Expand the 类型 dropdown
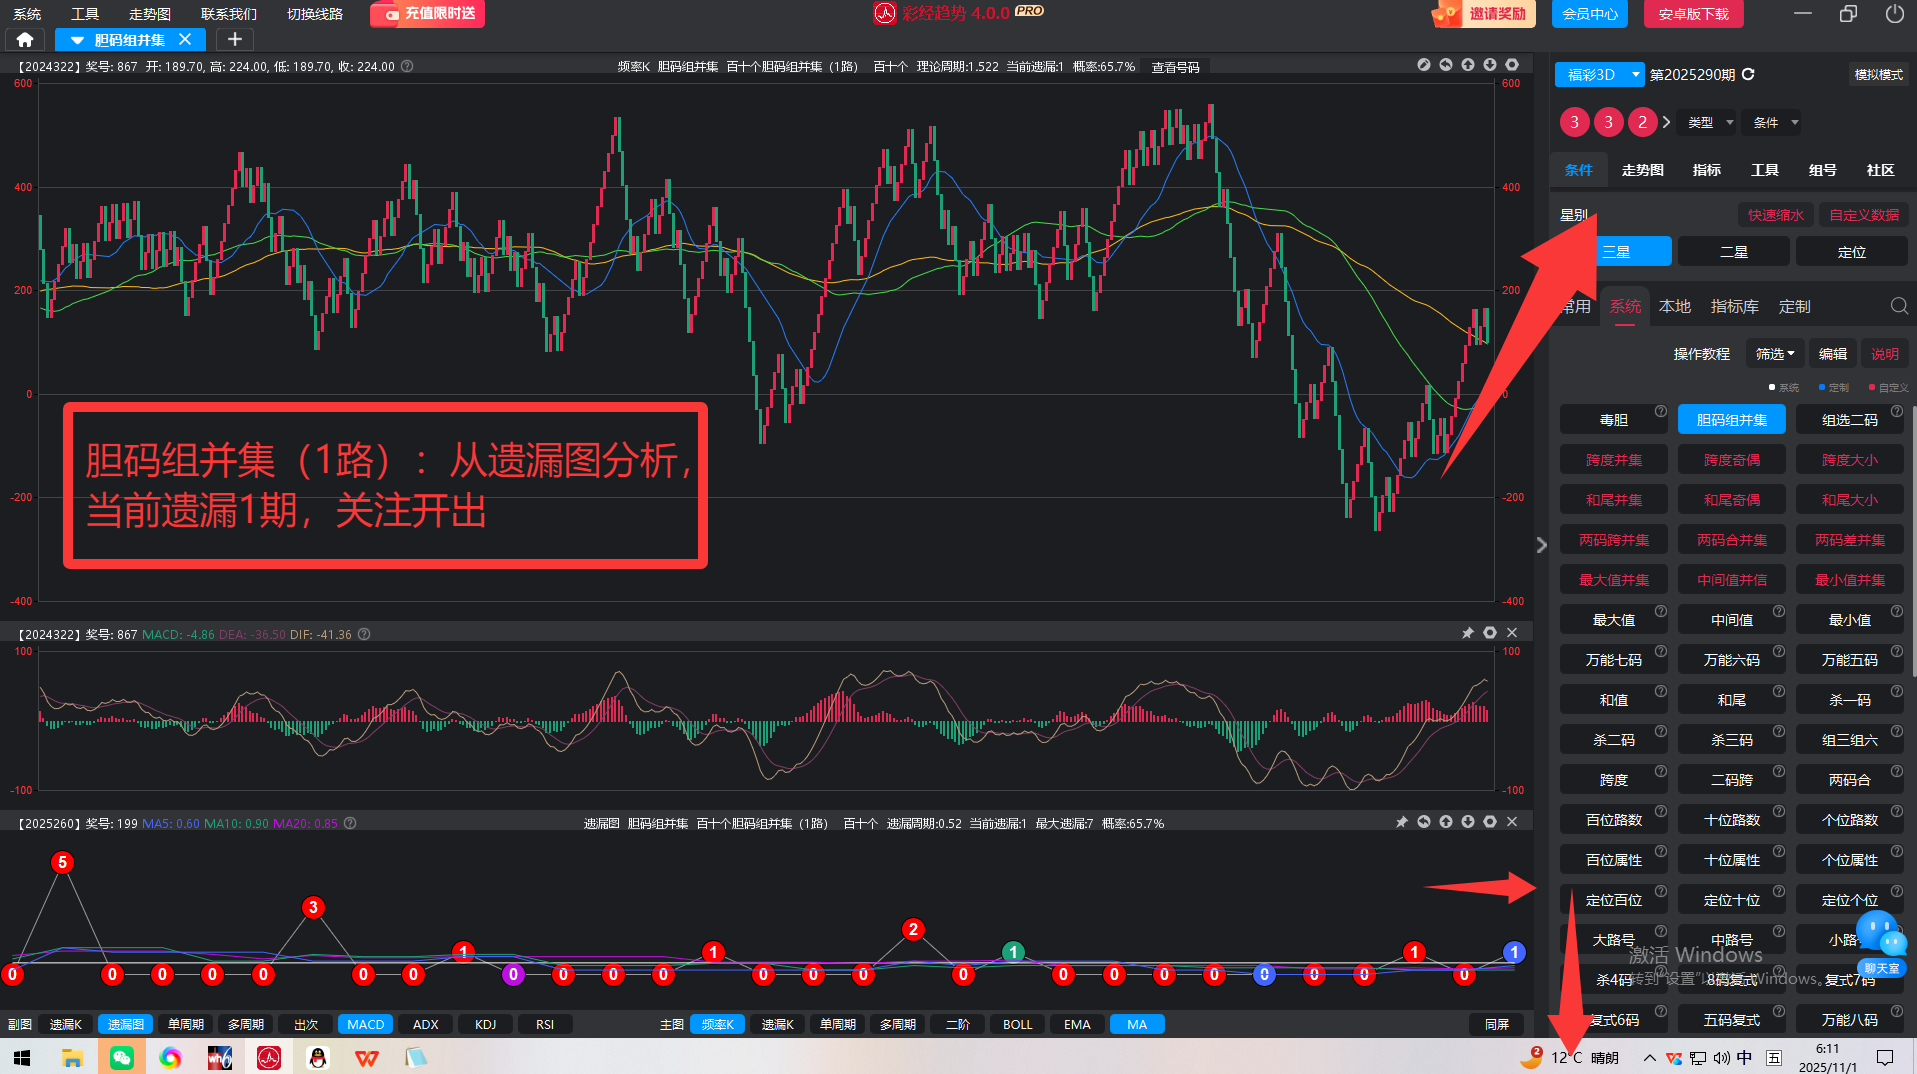1917x1074 pixels. [x=1710, y=122]
